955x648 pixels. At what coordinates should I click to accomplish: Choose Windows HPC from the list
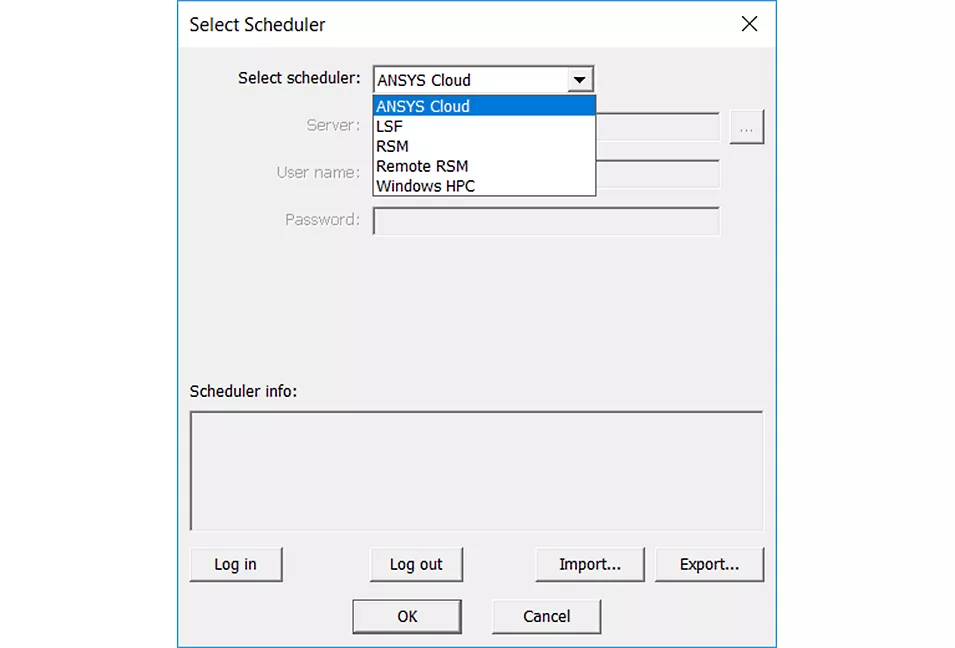(484, 186)
